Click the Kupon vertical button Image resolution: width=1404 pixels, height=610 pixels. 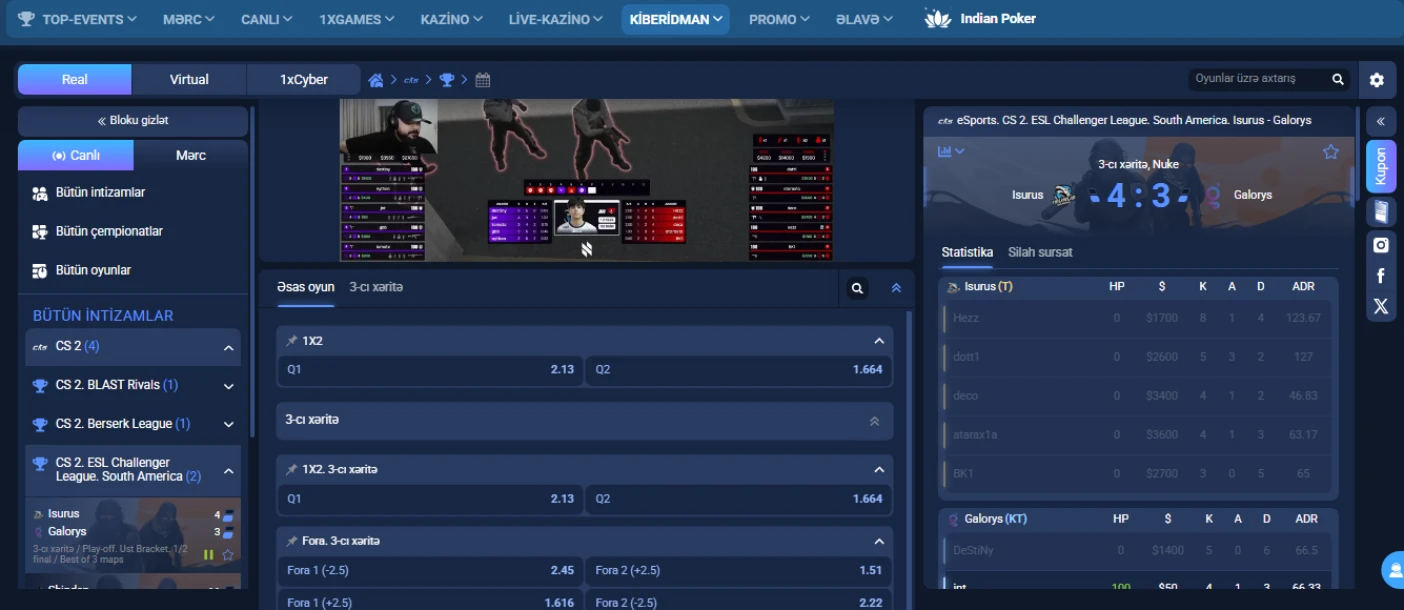pos(1381,166)
